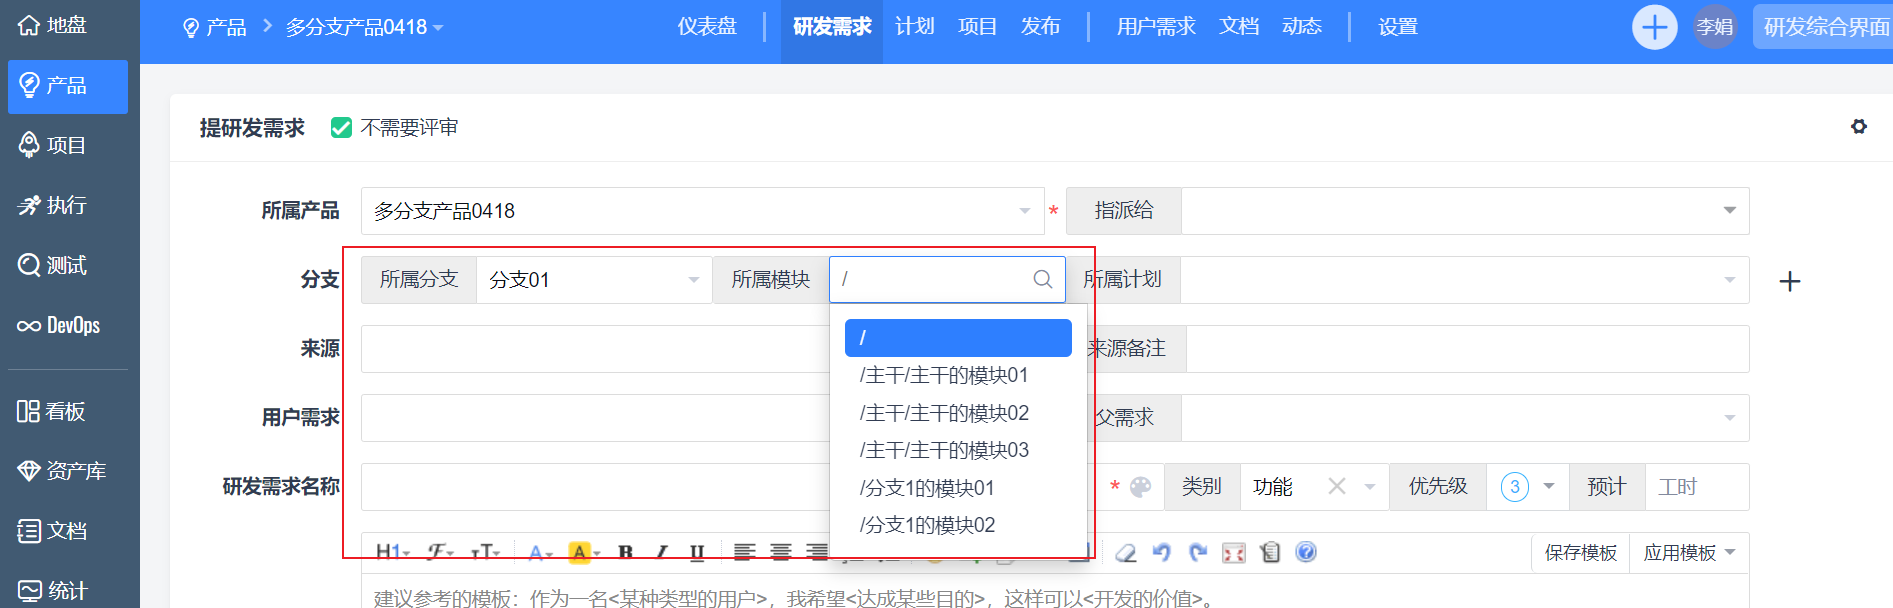Add another branch row with plus icon
The height and width of the screenshot is (608, 1893).
(1790, 282)
